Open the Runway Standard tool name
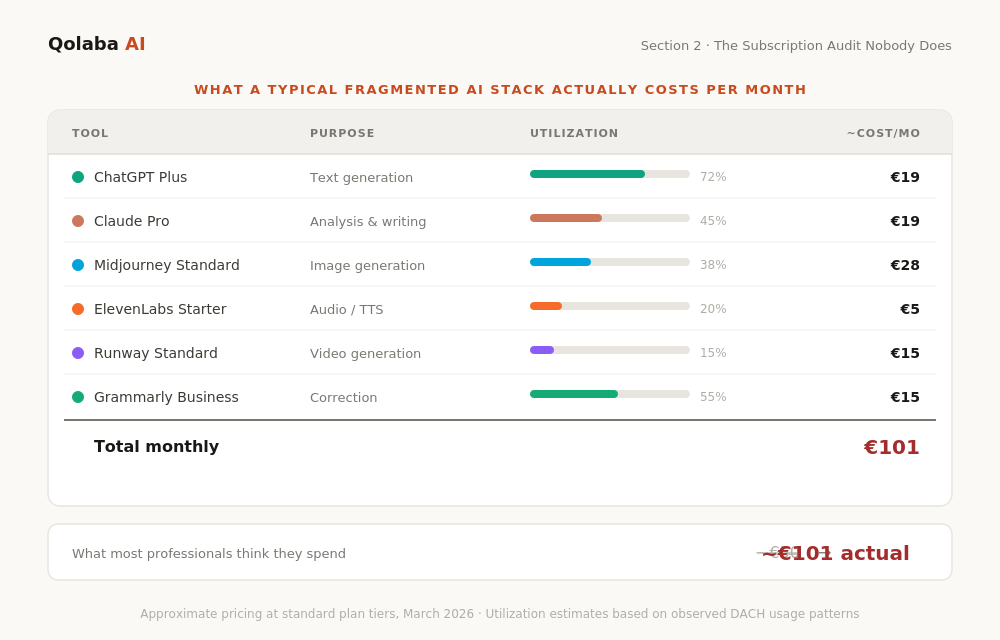This screenshot has width=1000, height=640. coord(155,353)
